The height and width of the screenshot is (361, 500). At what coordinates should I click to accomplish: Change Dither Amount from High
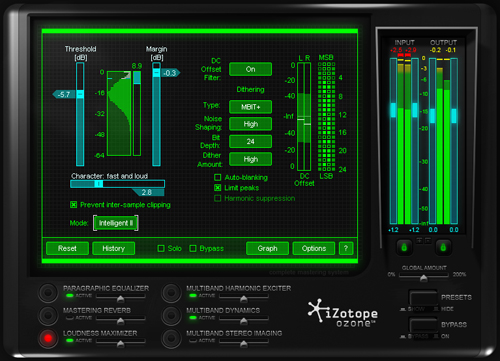(x=250, y=159)
